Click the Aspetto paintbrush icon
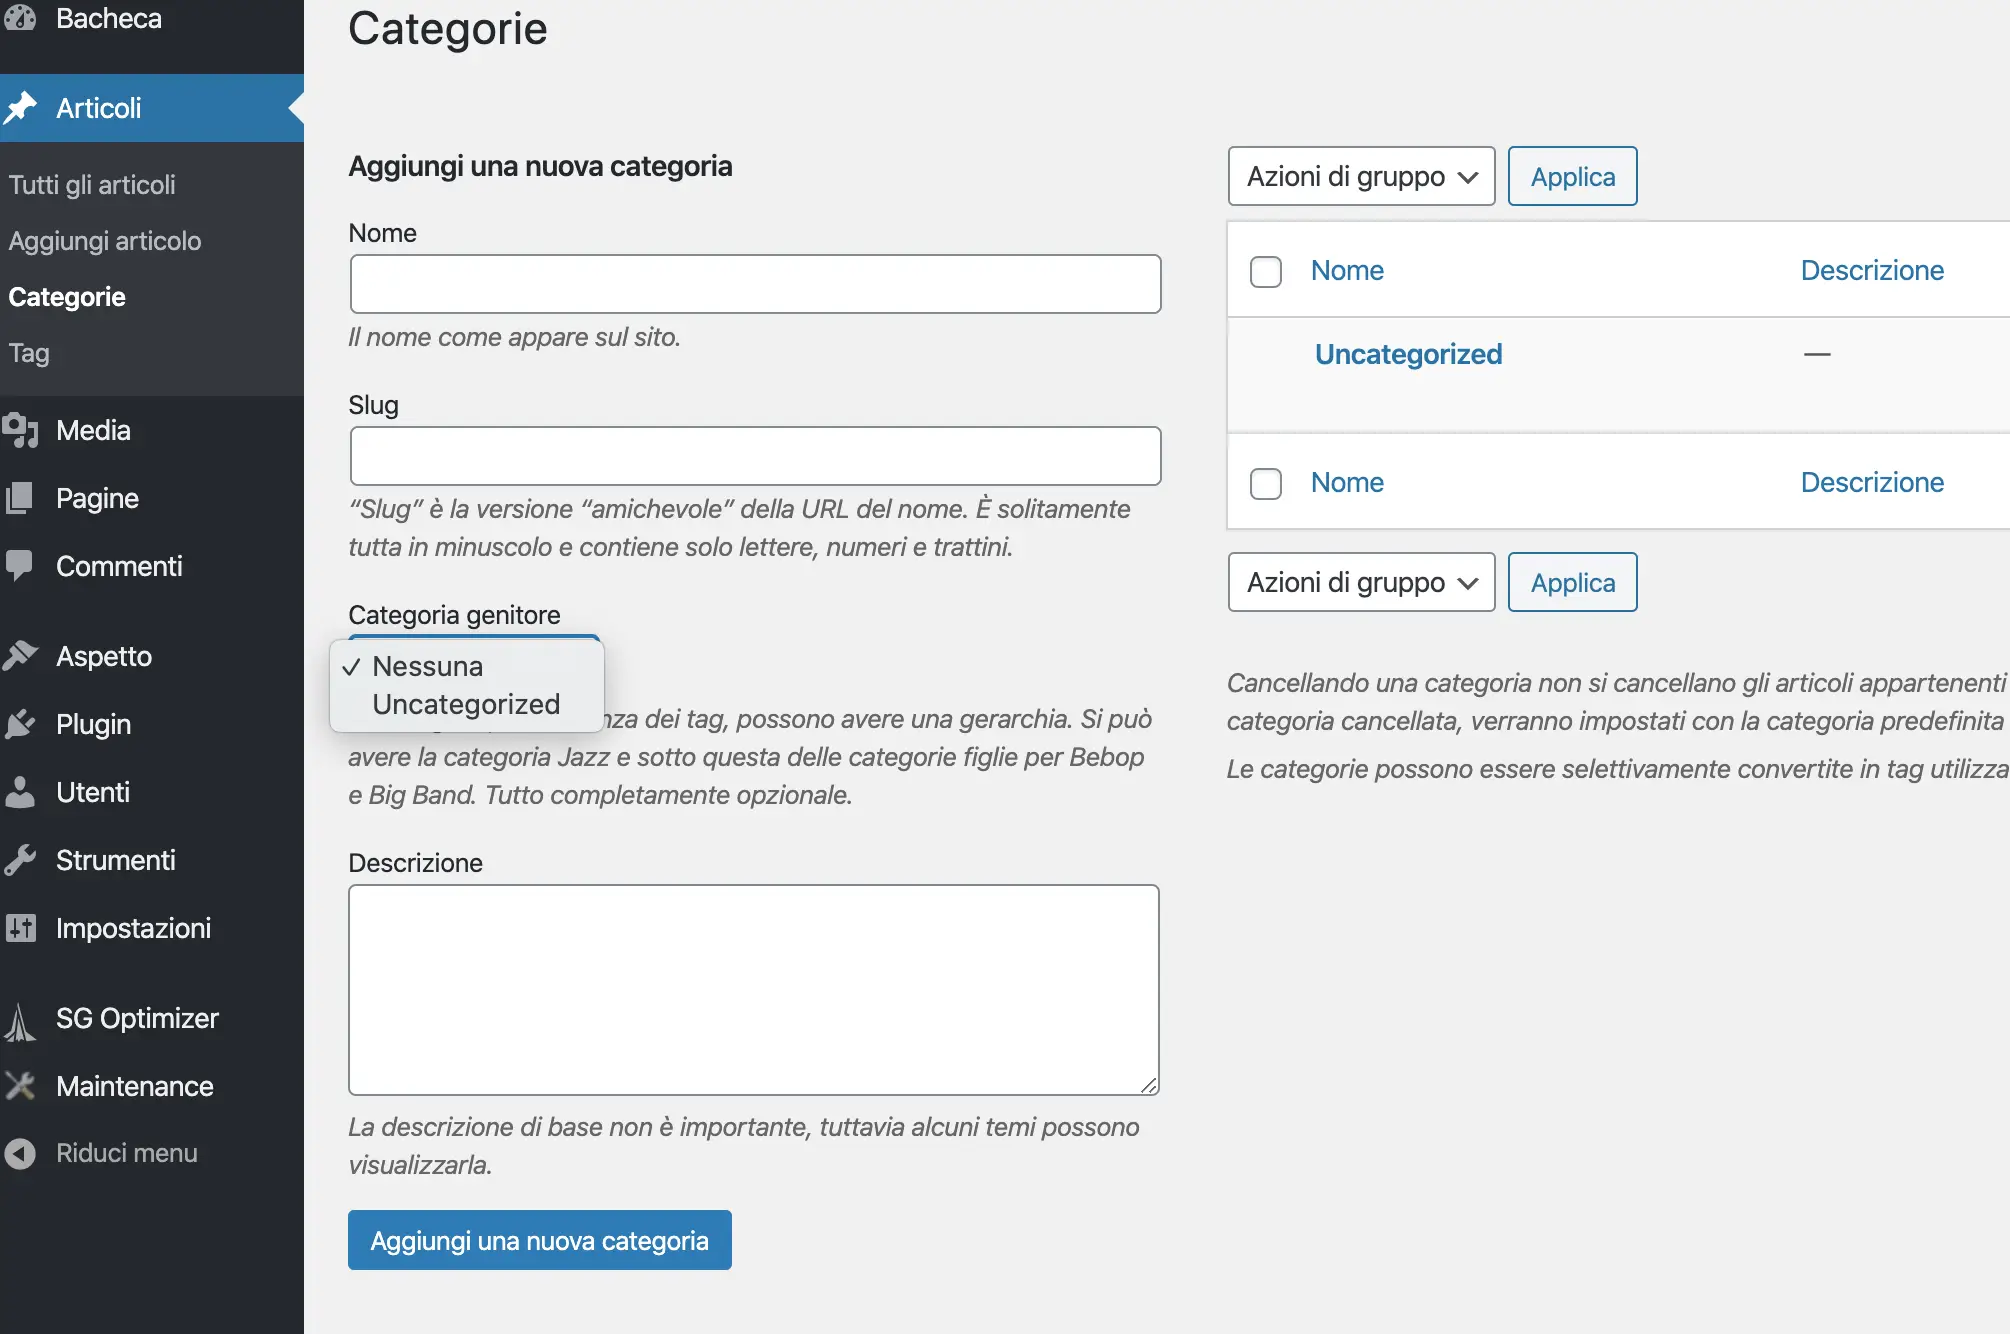Viewport: 2010px width, 1334px height. coord(20,656)
